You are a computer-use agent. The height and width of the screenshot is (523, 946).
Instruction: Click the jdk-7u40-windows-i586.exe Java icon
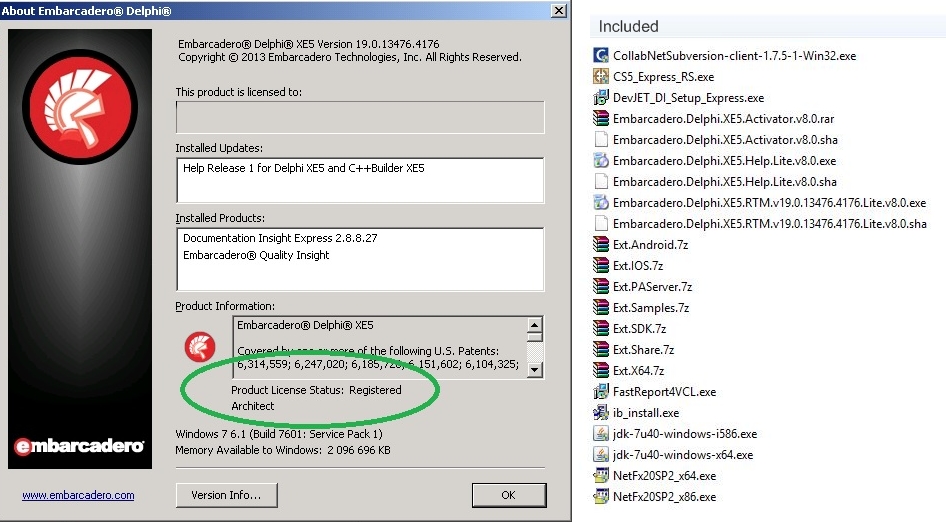[x=601, y=434]
